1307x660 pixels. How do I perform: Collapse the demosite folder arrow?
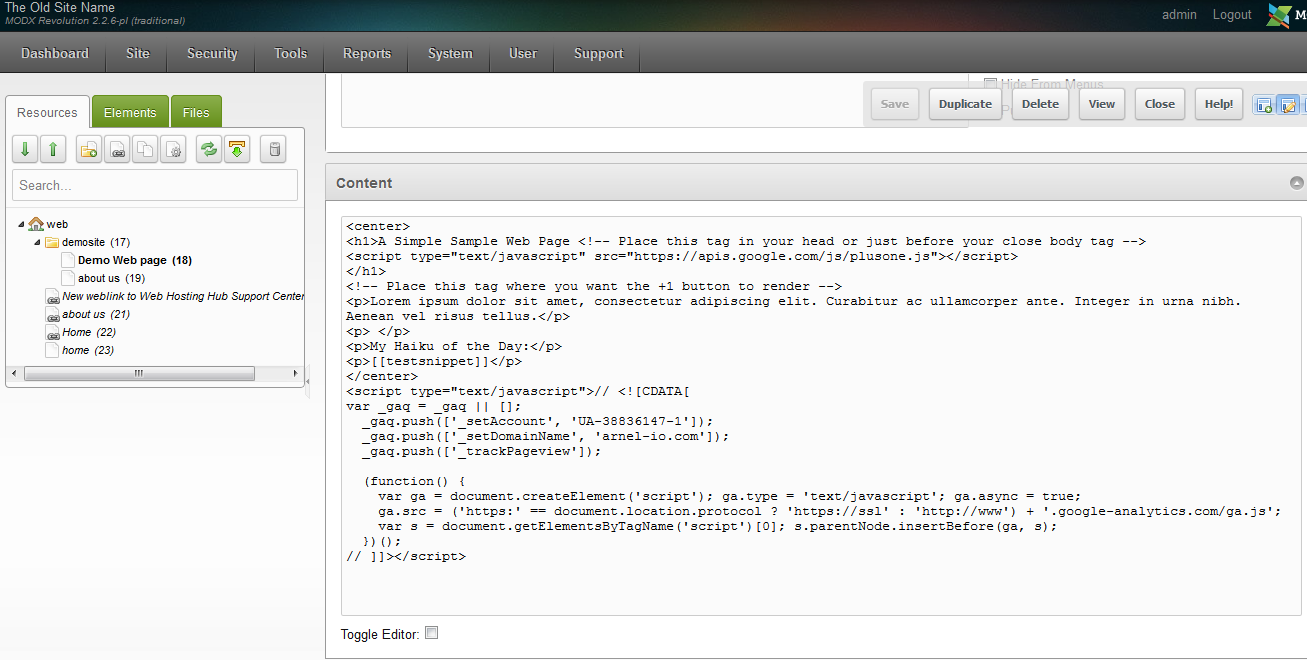coord(38,242)
